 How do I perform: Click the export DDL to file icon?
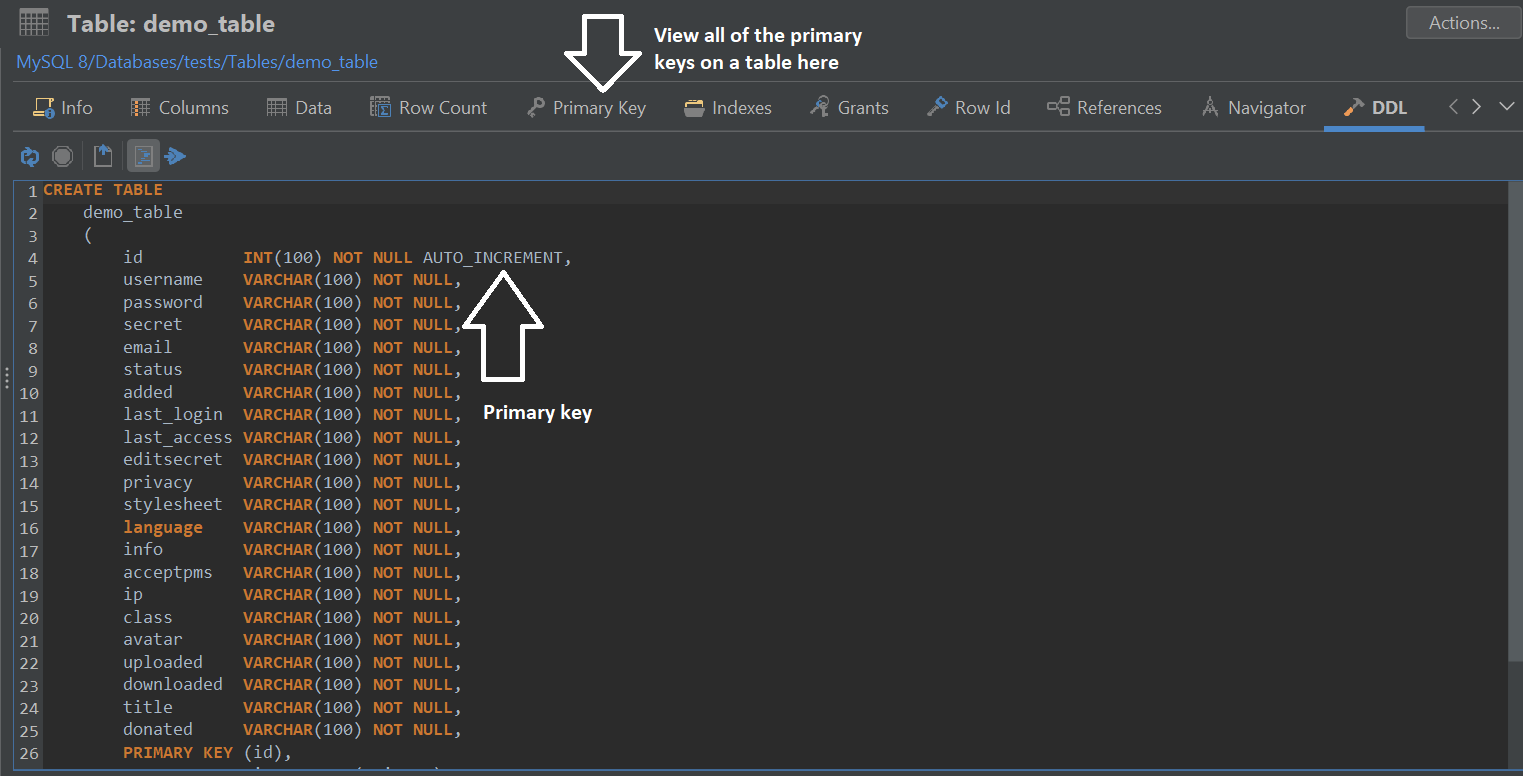click(103, 156)
